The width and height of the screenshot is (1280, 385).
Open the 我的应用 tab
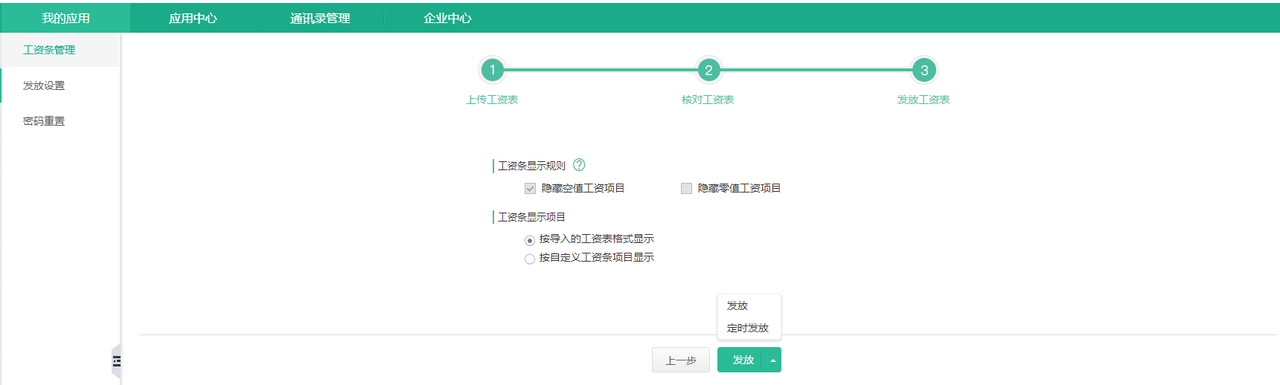(65, 18)
